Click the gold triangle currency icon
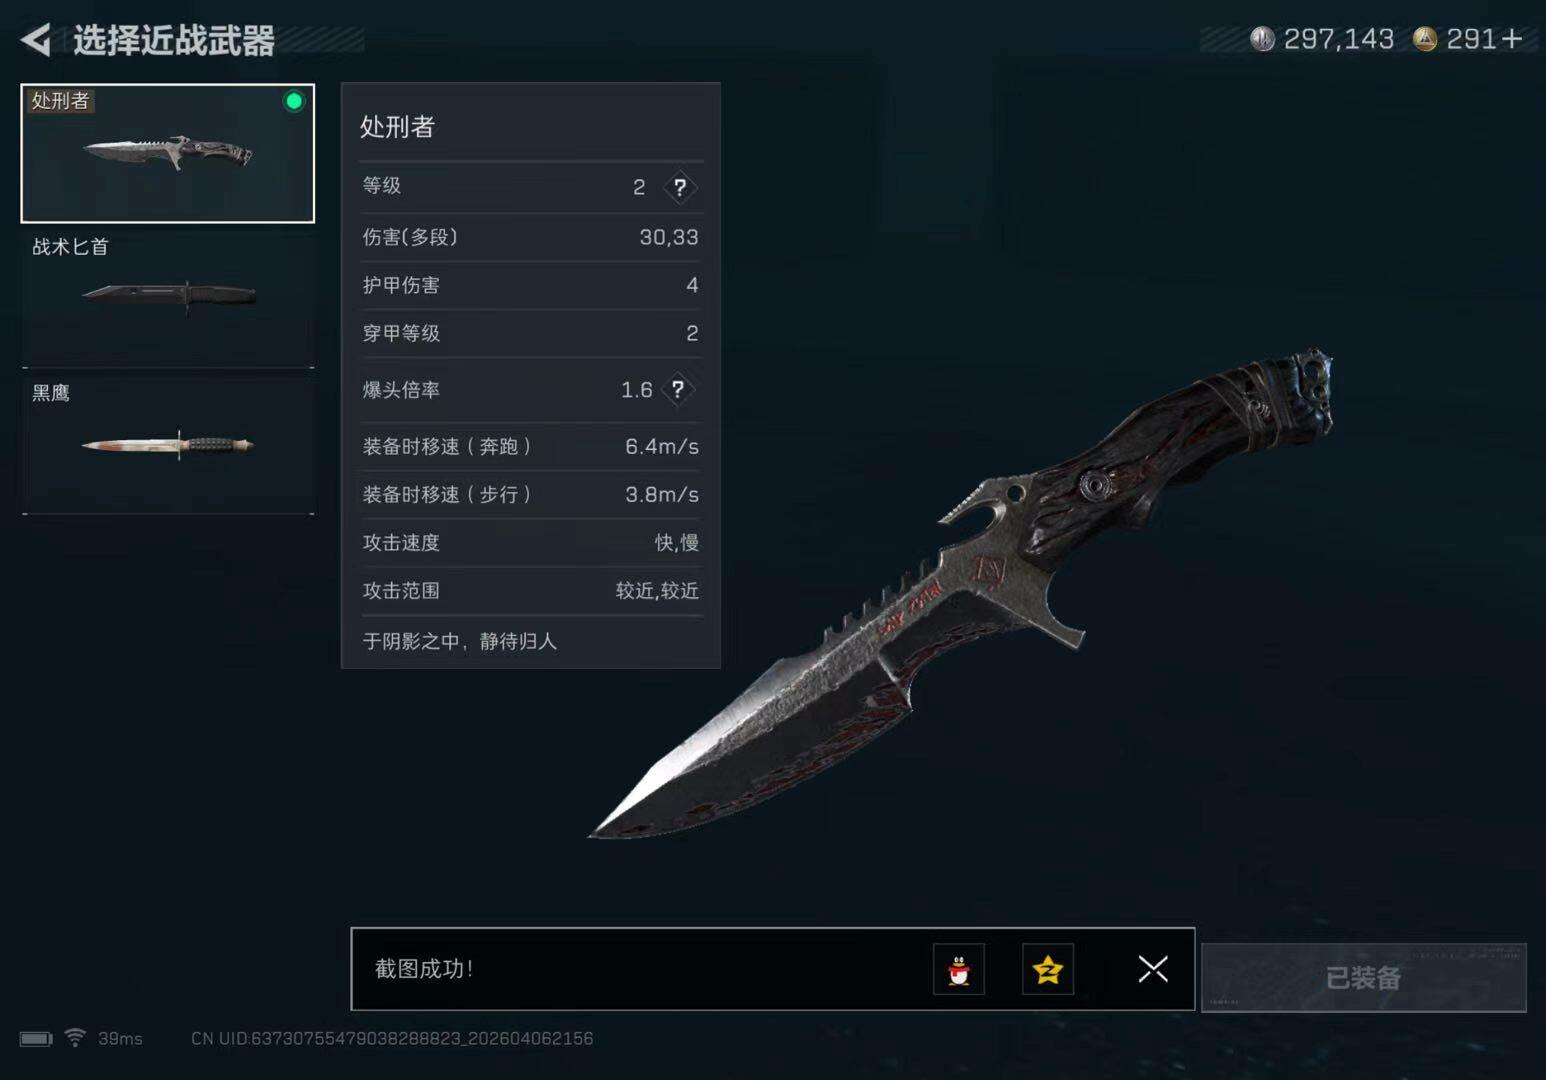The height and width of the screenshot is (1080, 1546). click(1425, 39)
